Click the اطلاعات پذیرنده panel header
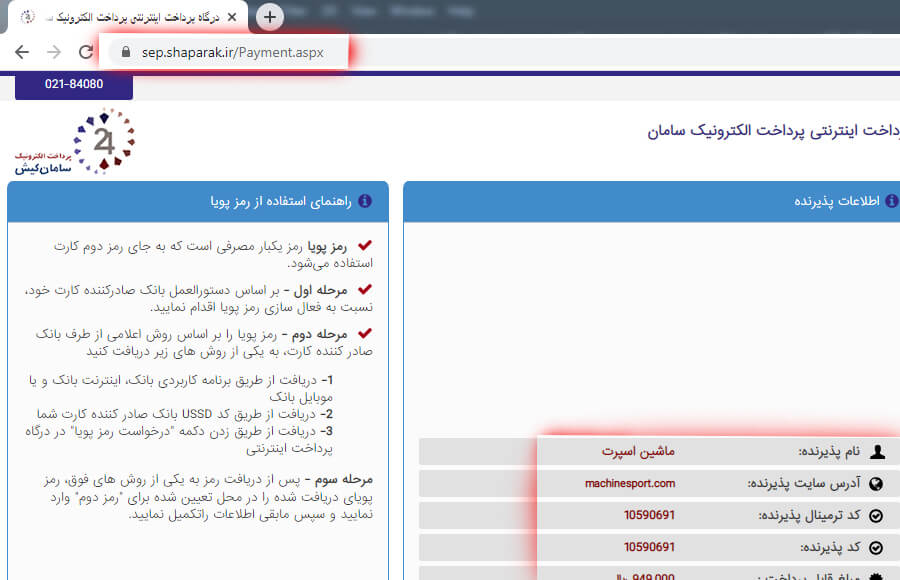The width and height of the screenshot is (900, 580). (651, 202)
